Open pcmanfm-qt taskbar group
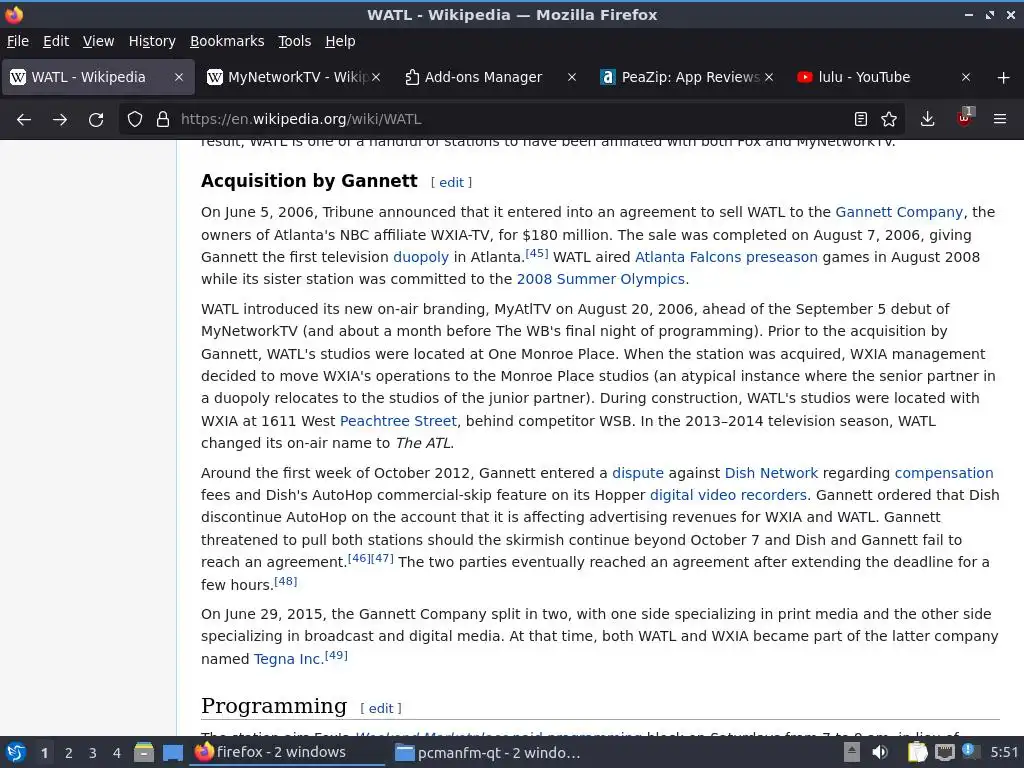 pos(488,752)
